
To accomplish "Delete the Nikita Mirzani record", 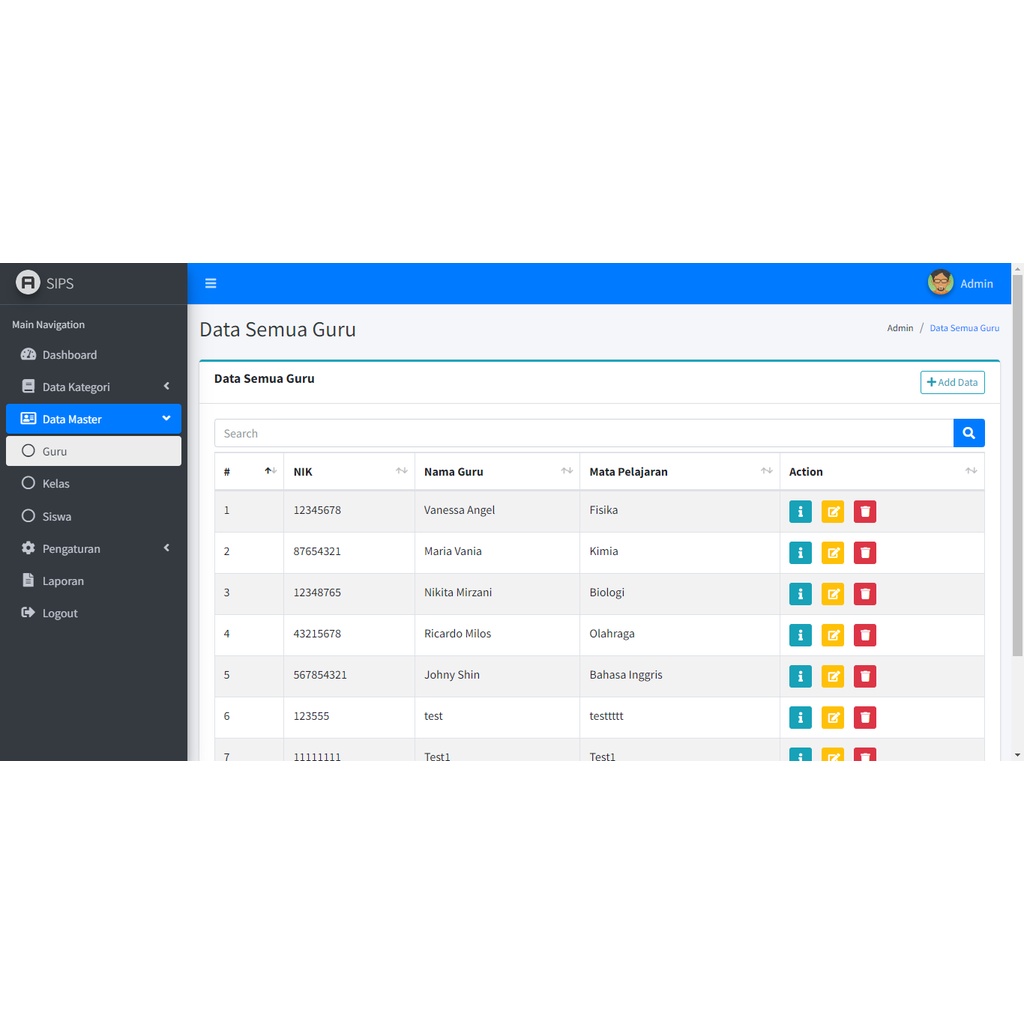I will click(865, 594).
